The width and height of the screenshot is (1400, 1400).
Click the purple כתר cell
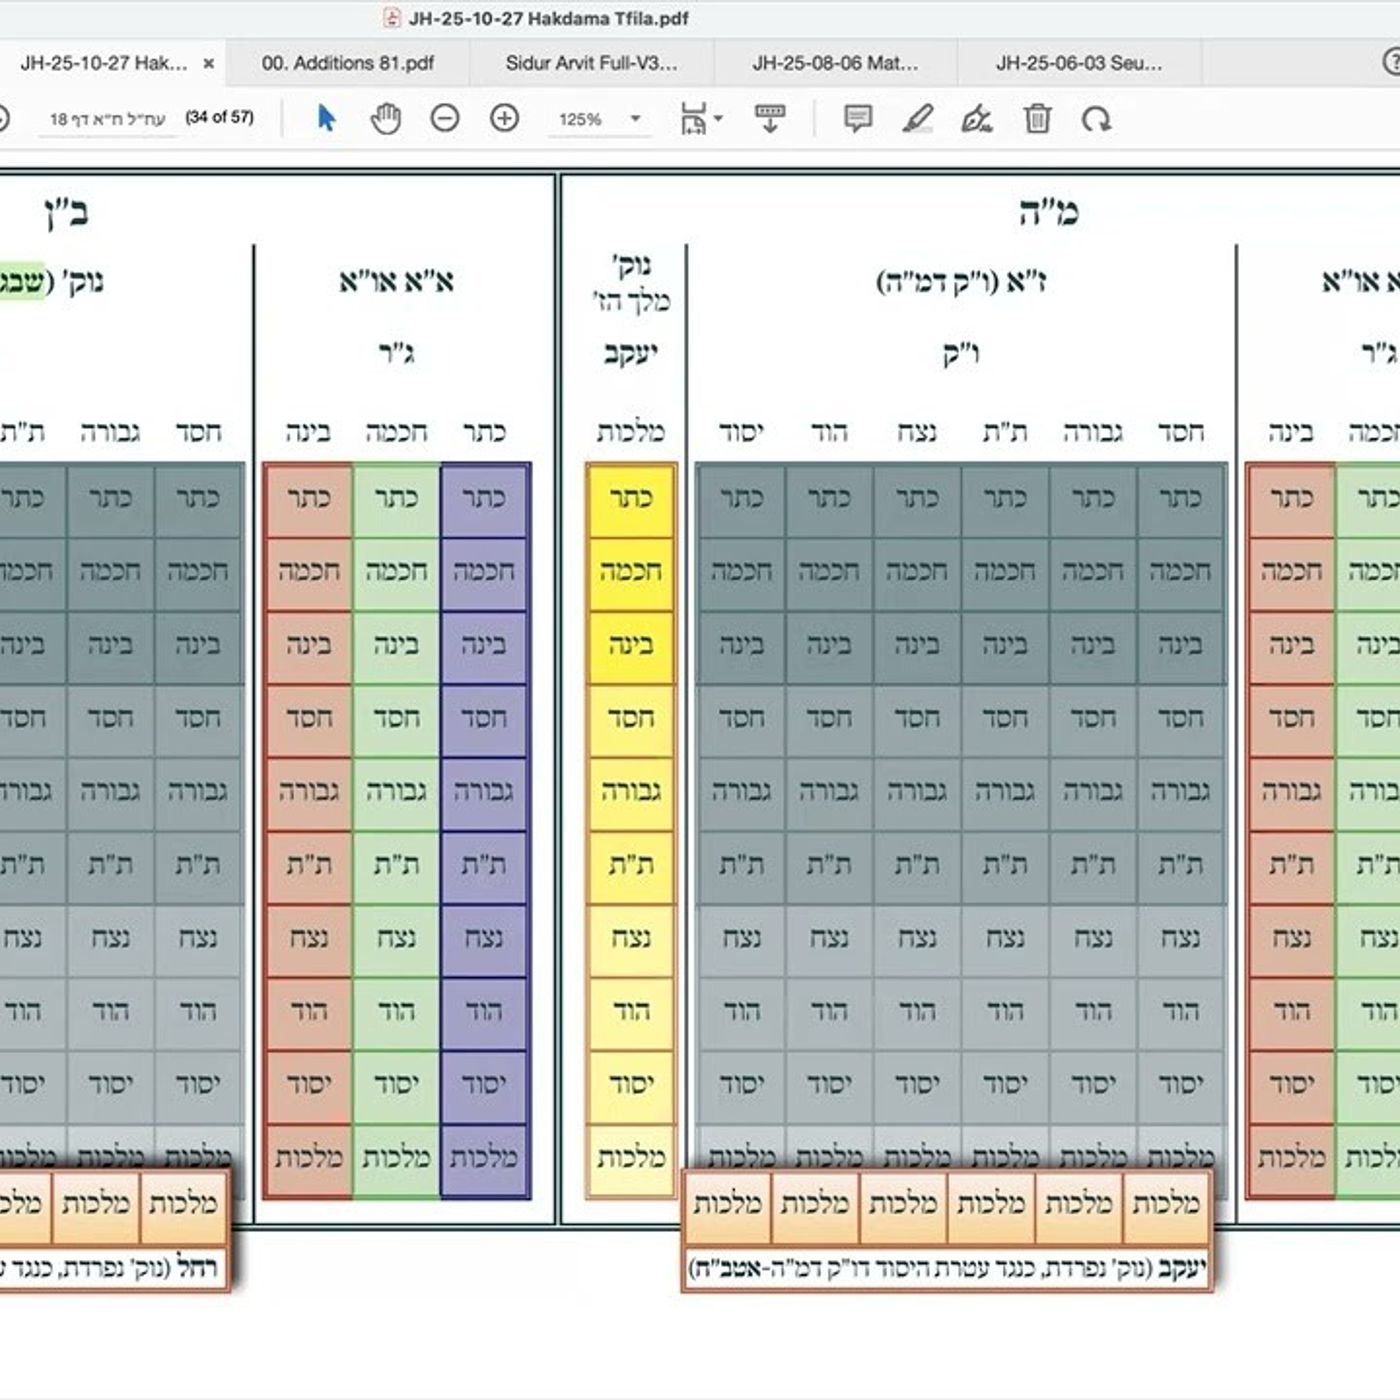click(x=484, y=499)
